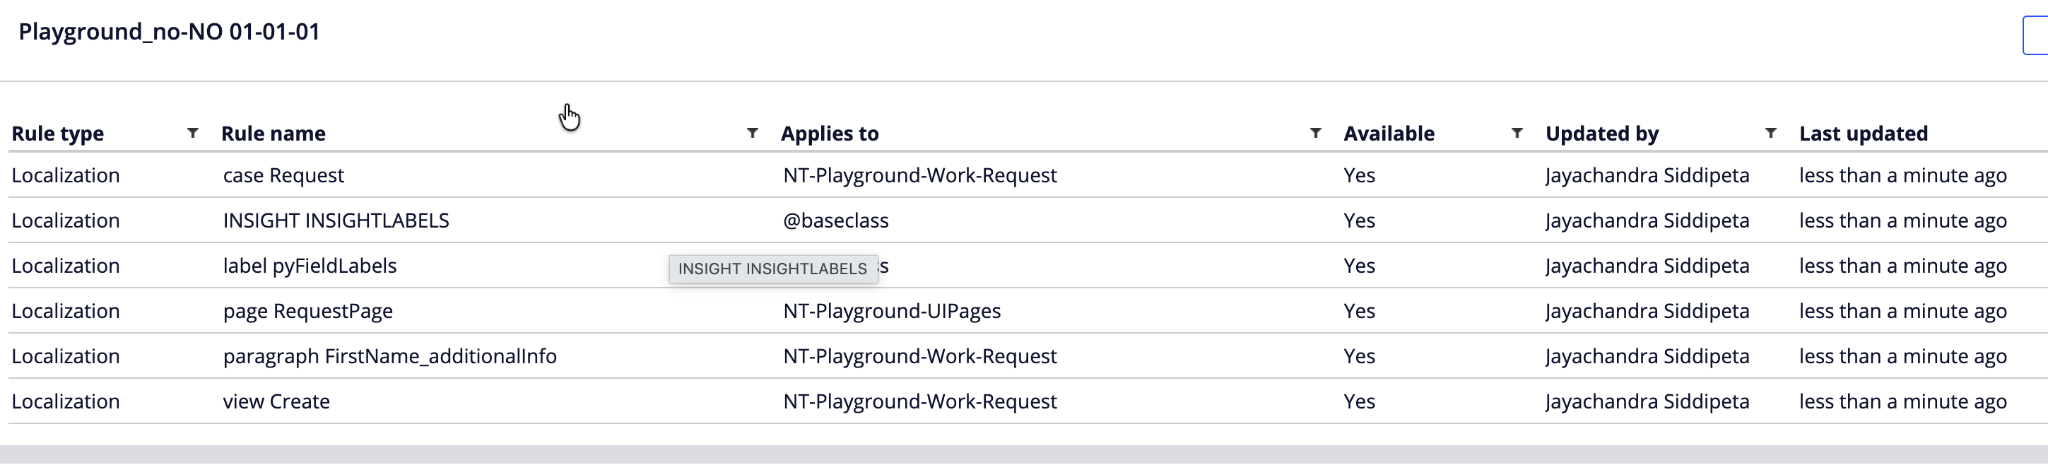Sort by the Applies to header

(830, 134)
